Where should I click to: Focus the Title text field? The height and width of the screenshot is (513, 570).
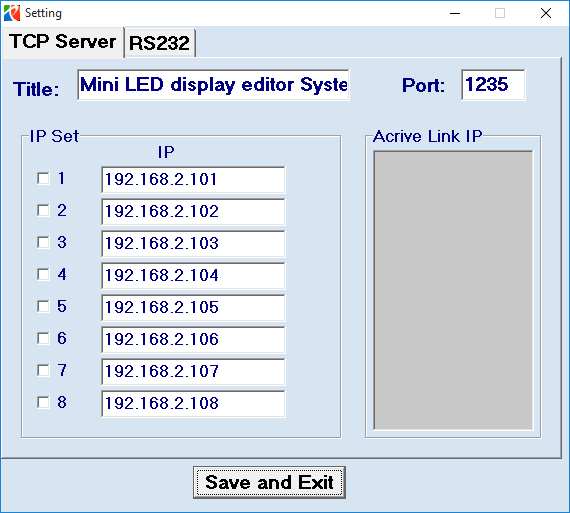tap(213, 85)
